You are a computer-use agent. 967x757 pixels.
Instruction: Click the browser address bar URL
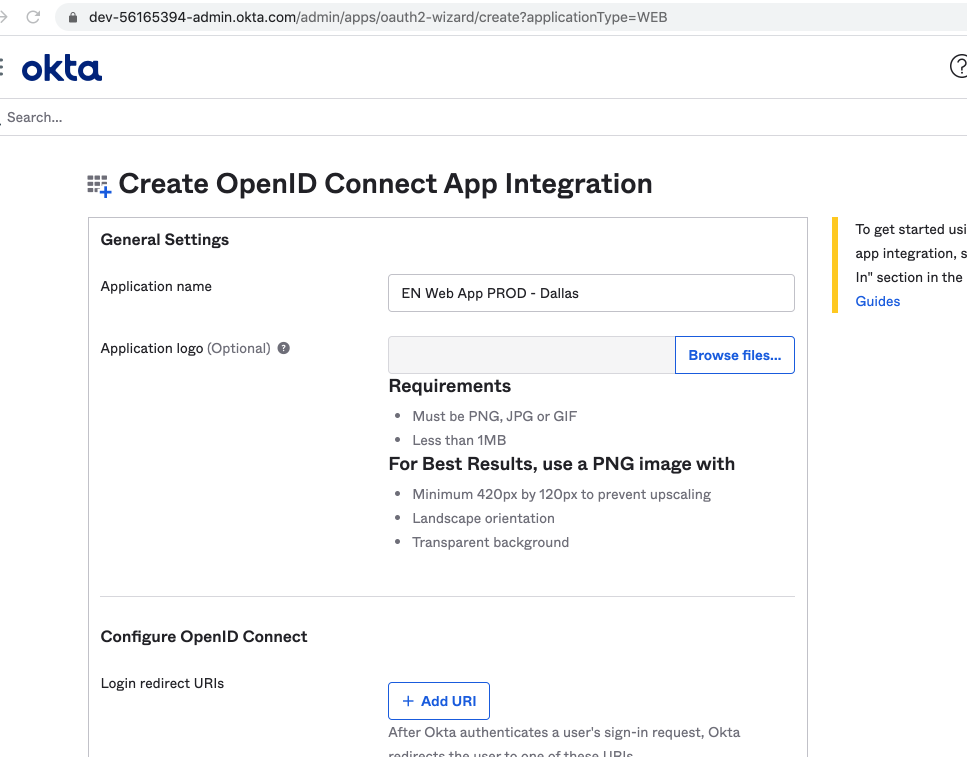coord(378,18)
